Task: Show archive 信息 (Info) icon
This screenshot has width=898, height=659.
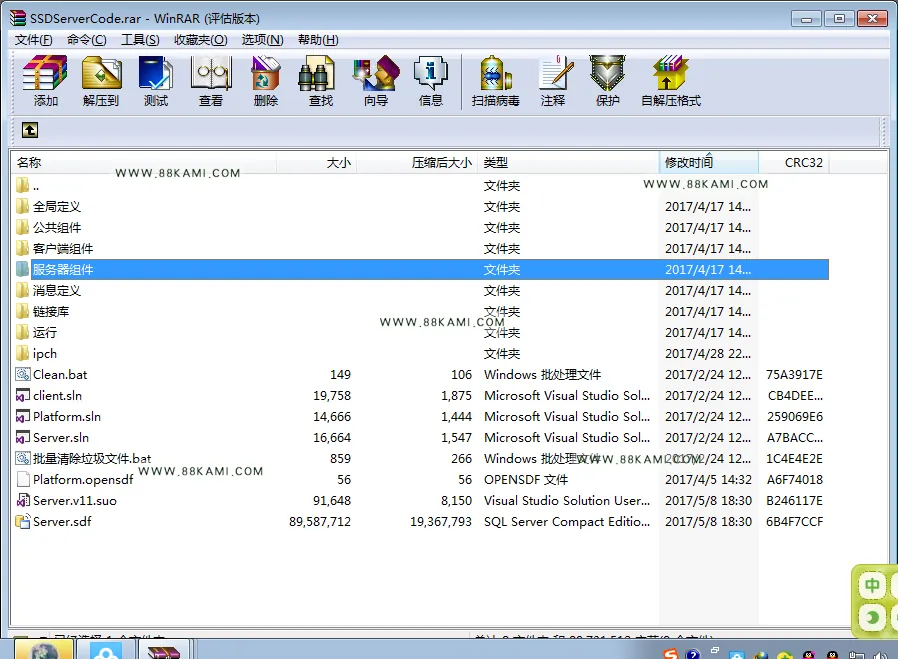Action: [431, 81]
